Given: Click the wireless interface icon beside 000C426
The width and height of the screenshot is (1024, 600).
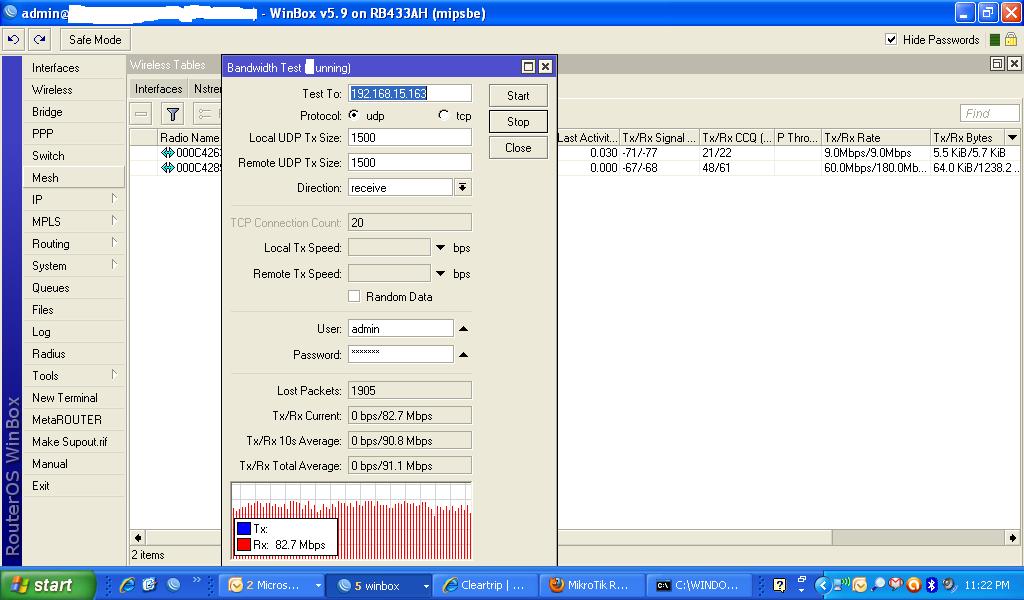Looking at the screenshot, I should pos(167,153).
